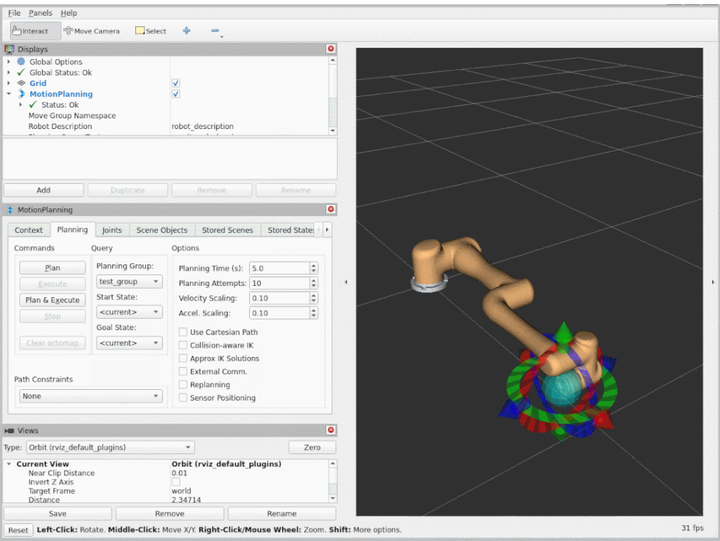720x541 pixels.
Task: Click the Add display button
Action: (44, 190)
